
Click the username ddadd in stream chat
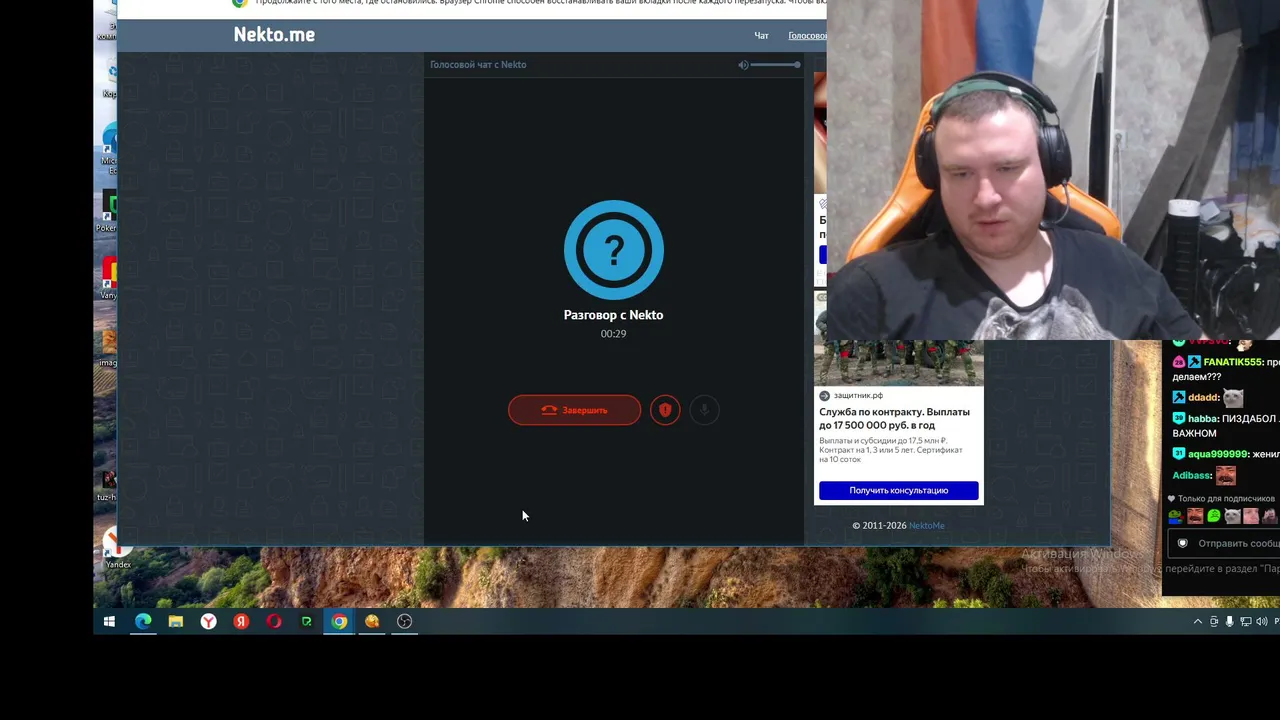pos(1203,398)
